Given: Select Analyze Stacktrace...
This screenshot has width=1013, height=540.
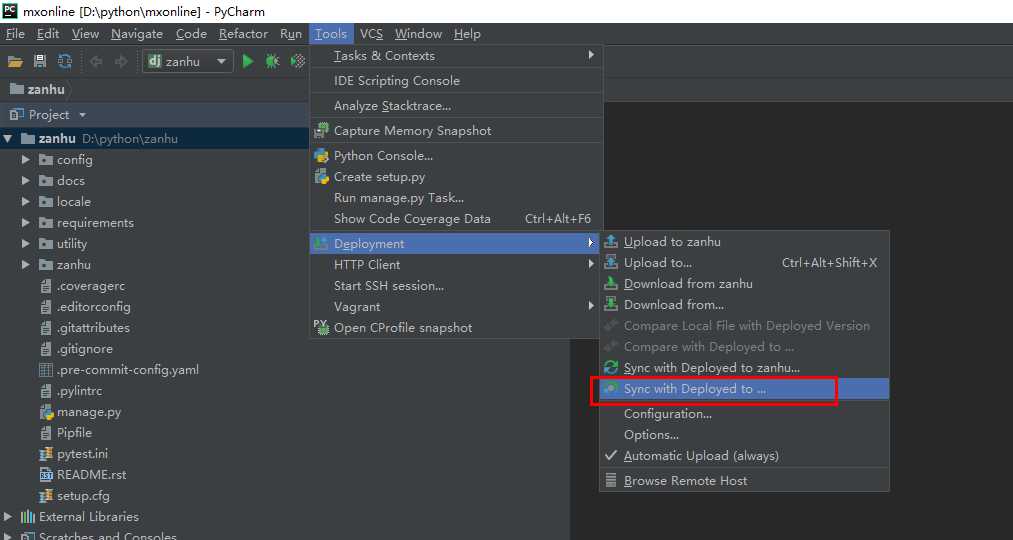Looking at the screenshot, I should tap(456, 106).
